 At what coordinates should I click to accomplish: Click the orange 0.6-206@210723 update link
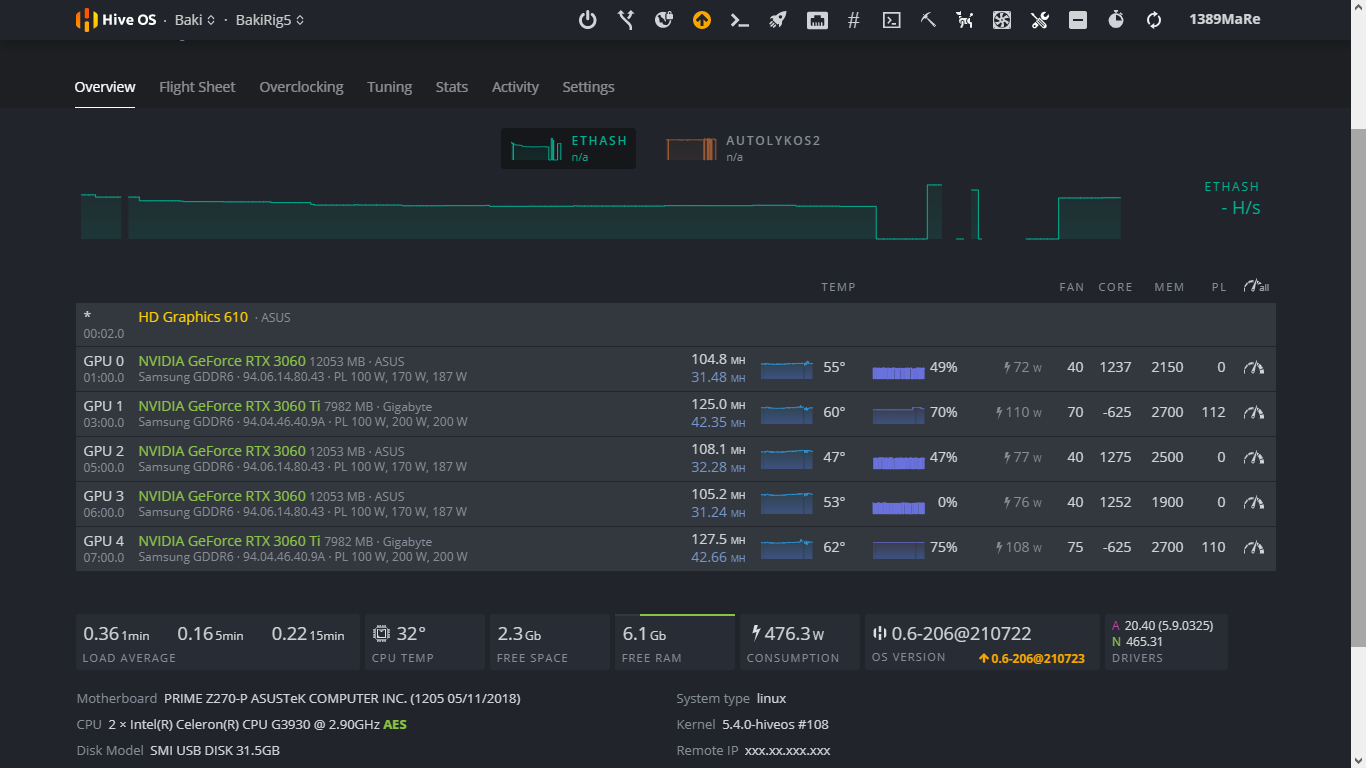point(1031,659)
